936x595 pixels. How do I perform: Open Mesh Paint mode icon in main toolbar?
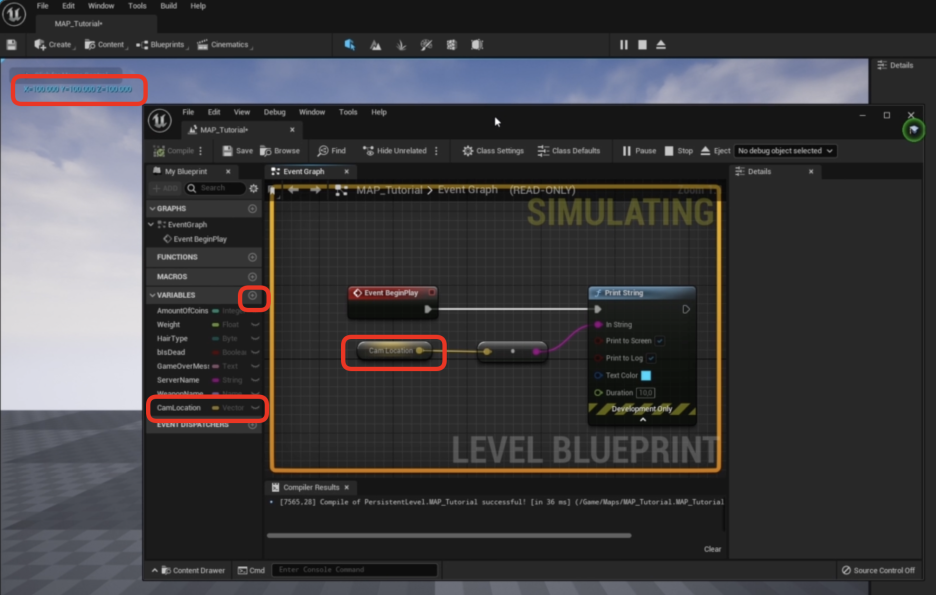(426, 45)
